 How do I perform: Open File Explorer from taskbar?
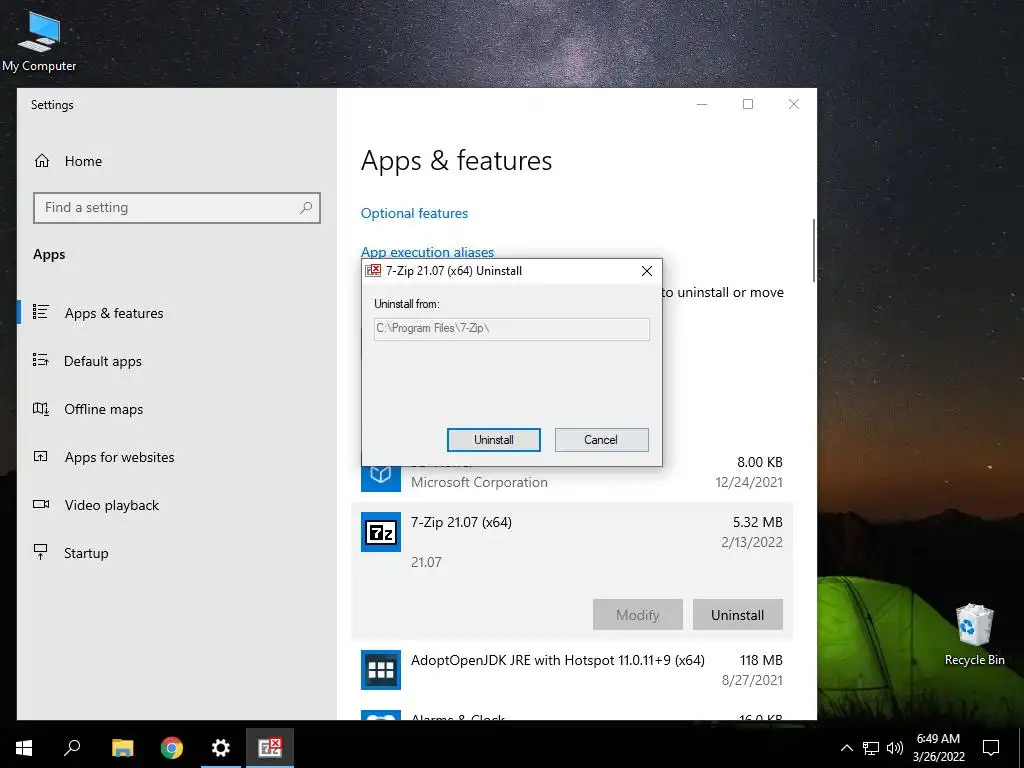[122, 748]
